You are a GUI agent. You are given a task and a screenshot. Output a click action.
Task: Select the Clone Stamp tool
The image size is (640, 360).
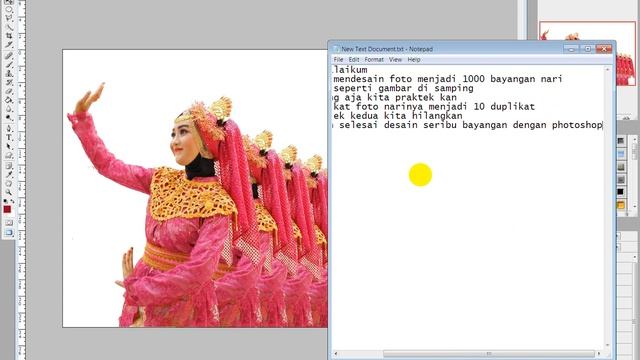pyautogui.click(x=9, y=73)
